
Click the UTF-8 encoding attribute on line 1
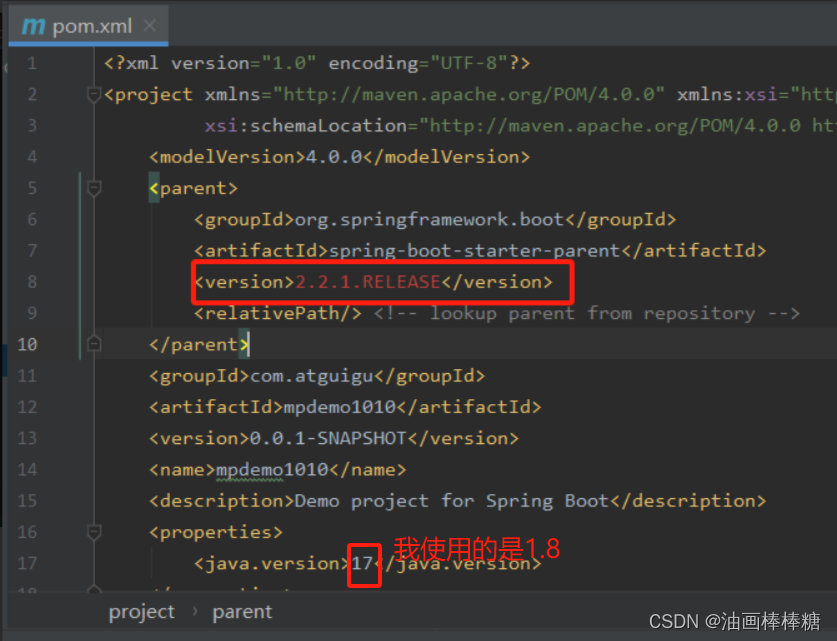[466, 62]
